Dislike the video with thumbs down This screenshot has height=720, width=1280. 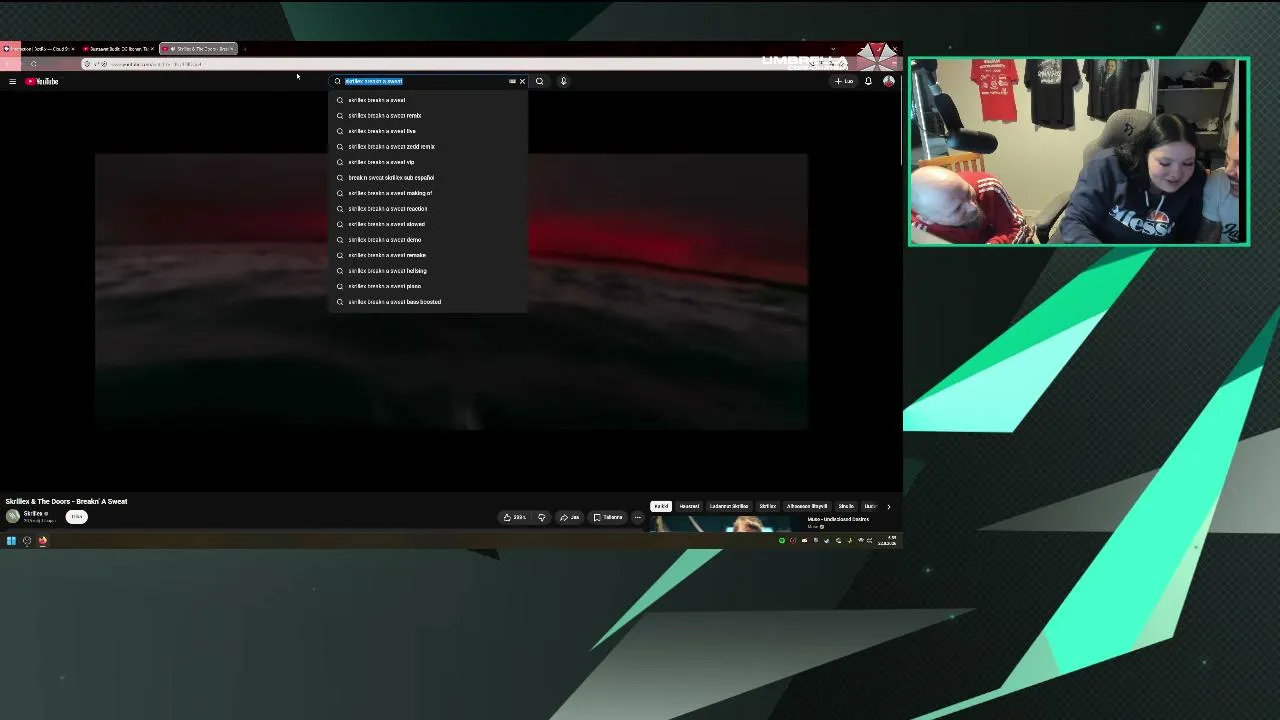click(541, 517)
